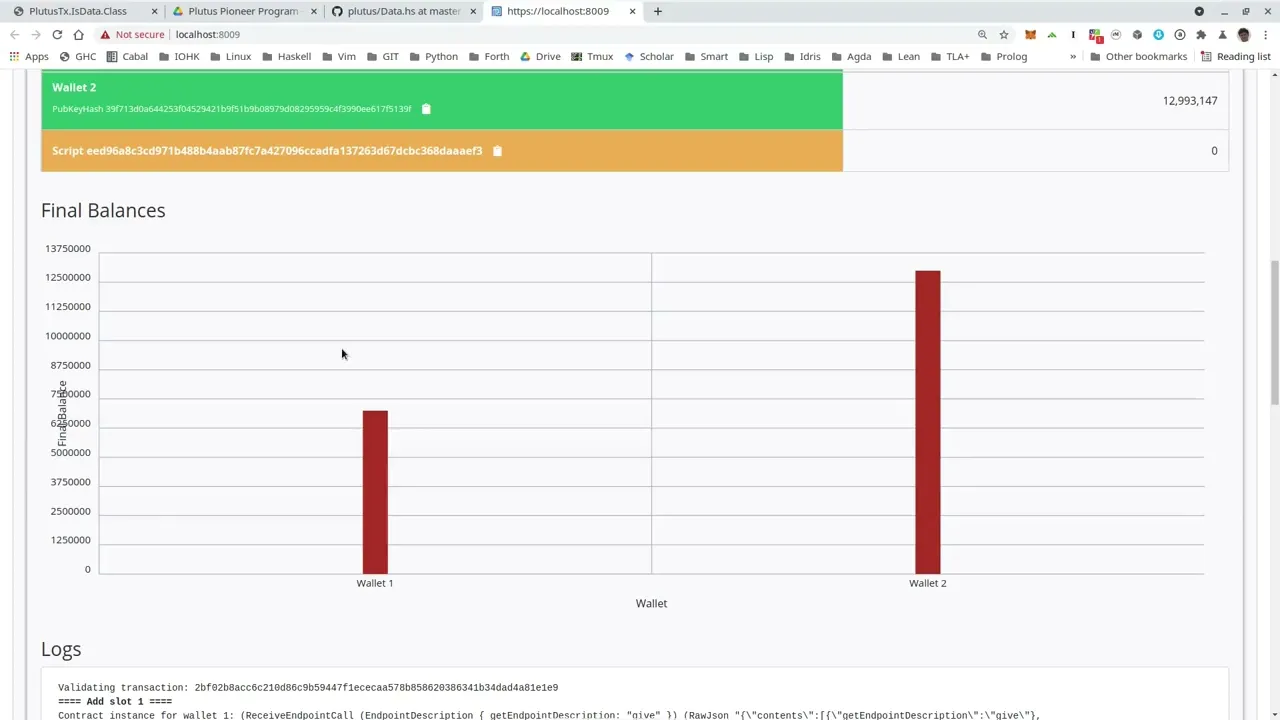Image resolution: width=1280 pixels, height=720 pixels.
Task: Open the Extensions puzzle piece menu
Action: pos(1201,35)
